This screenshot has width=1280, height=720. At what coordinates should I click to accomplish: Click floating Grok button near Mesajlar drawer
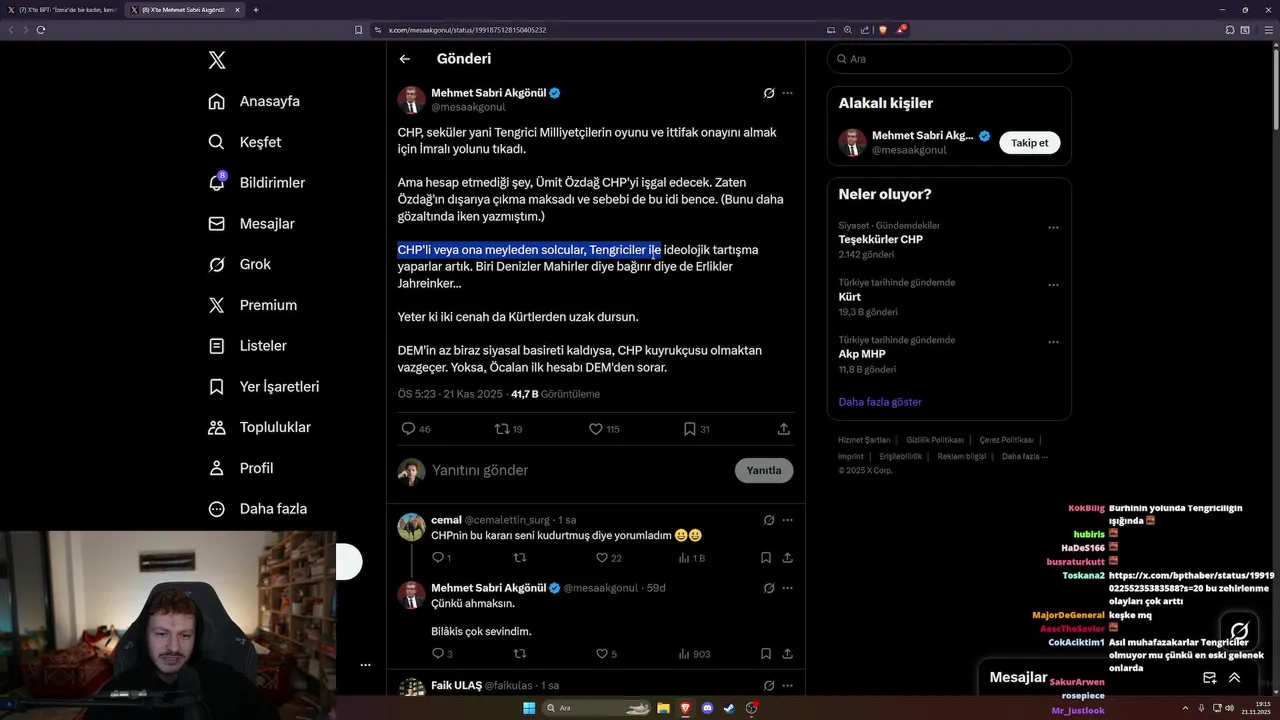coord(1240,631)
